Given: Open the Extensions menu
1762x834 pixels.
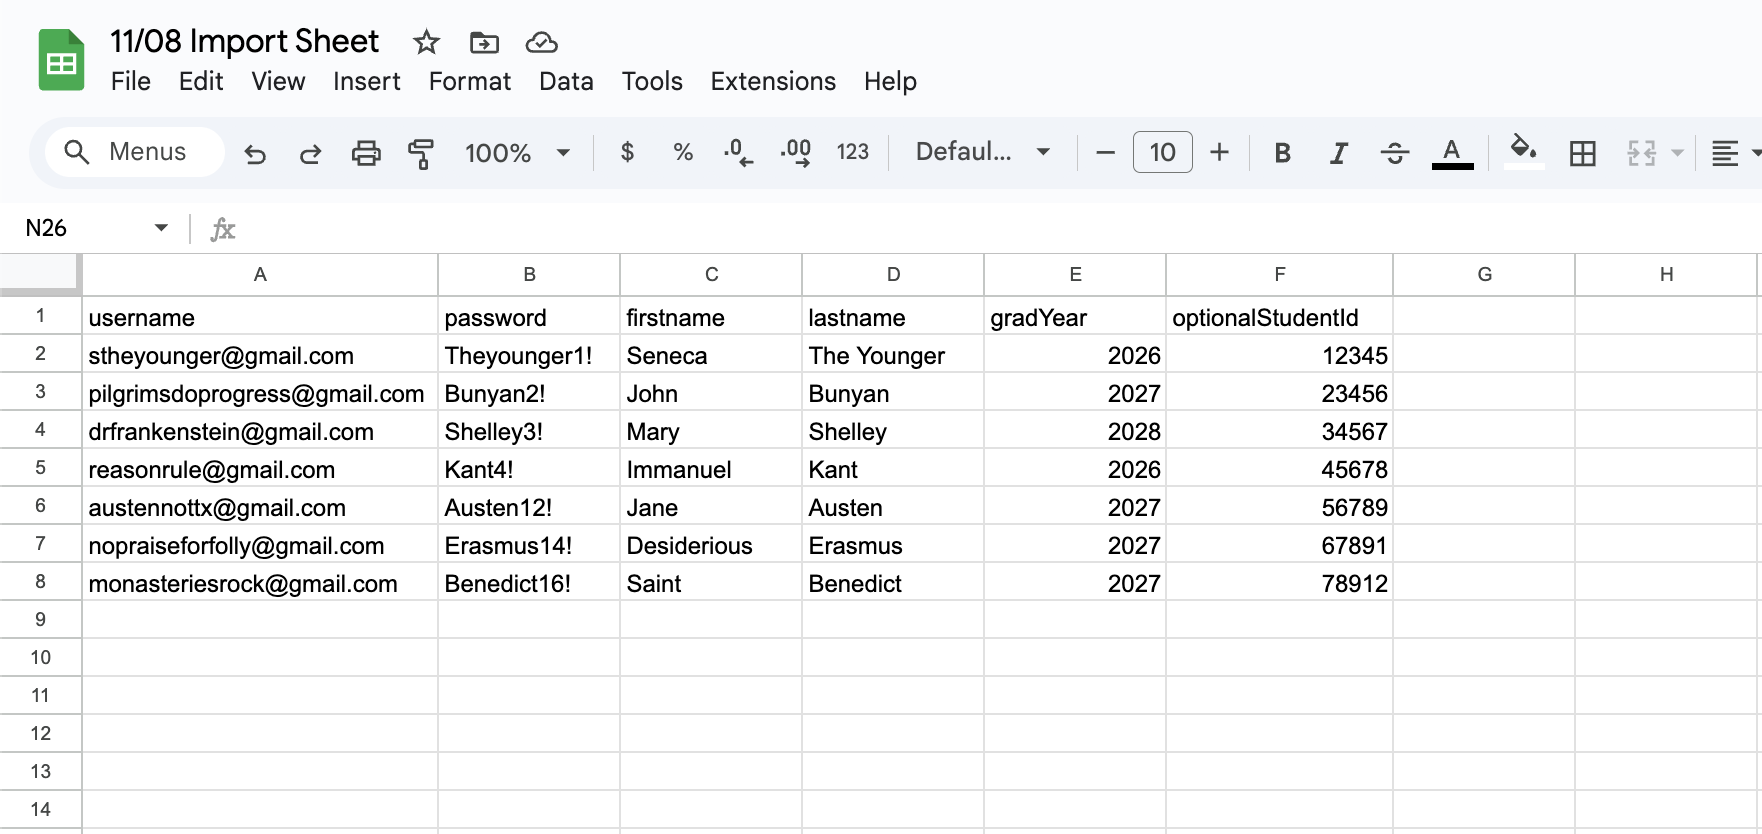Looking at the screenshot, I should coord(772,81).
